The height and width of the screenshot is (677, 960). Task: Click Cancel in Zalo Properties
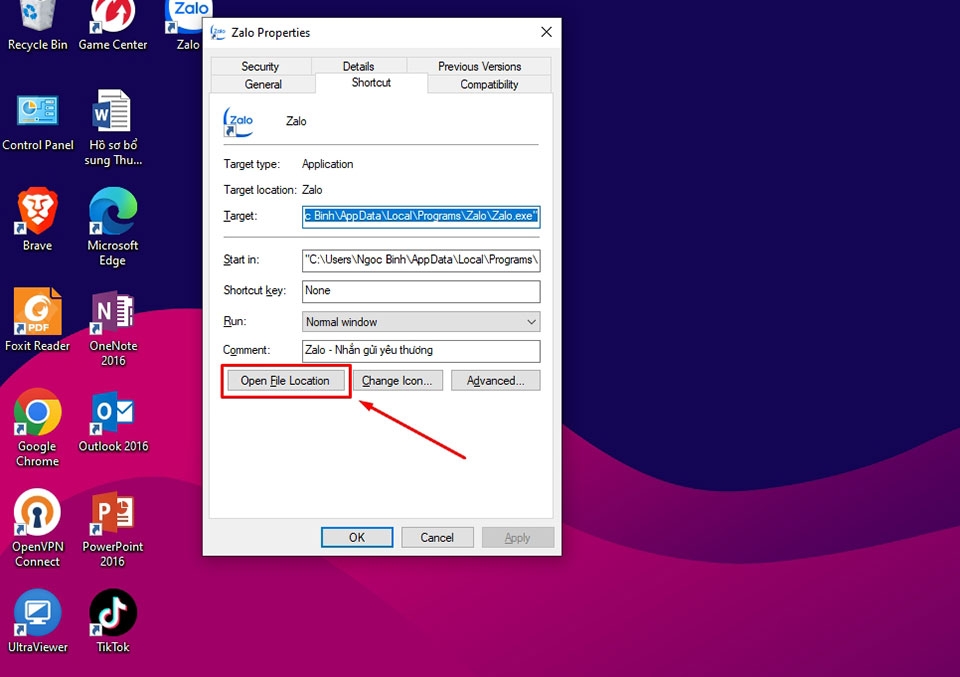437,537
